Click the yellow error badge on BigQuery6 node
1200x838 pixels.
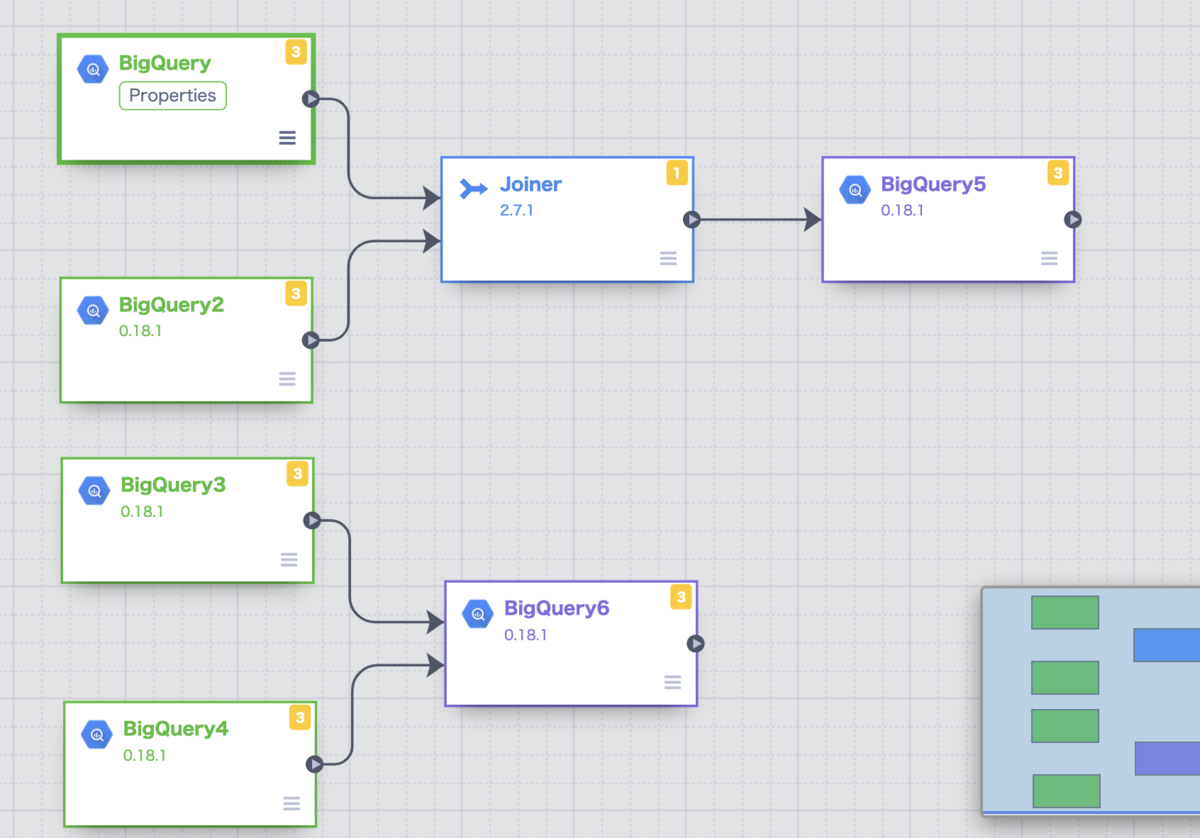point(680,597)
